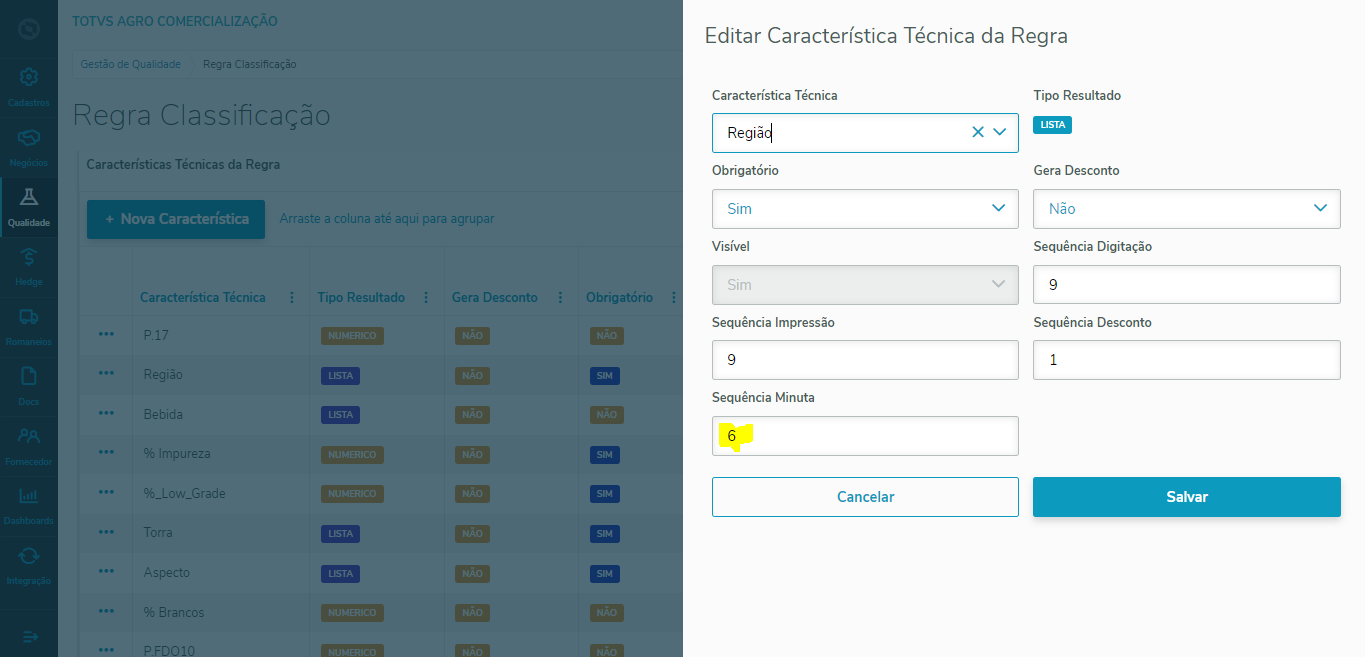Open Característica Técnica column menu dots
The image size is (1365, 657).
click(x=292, y=297)
